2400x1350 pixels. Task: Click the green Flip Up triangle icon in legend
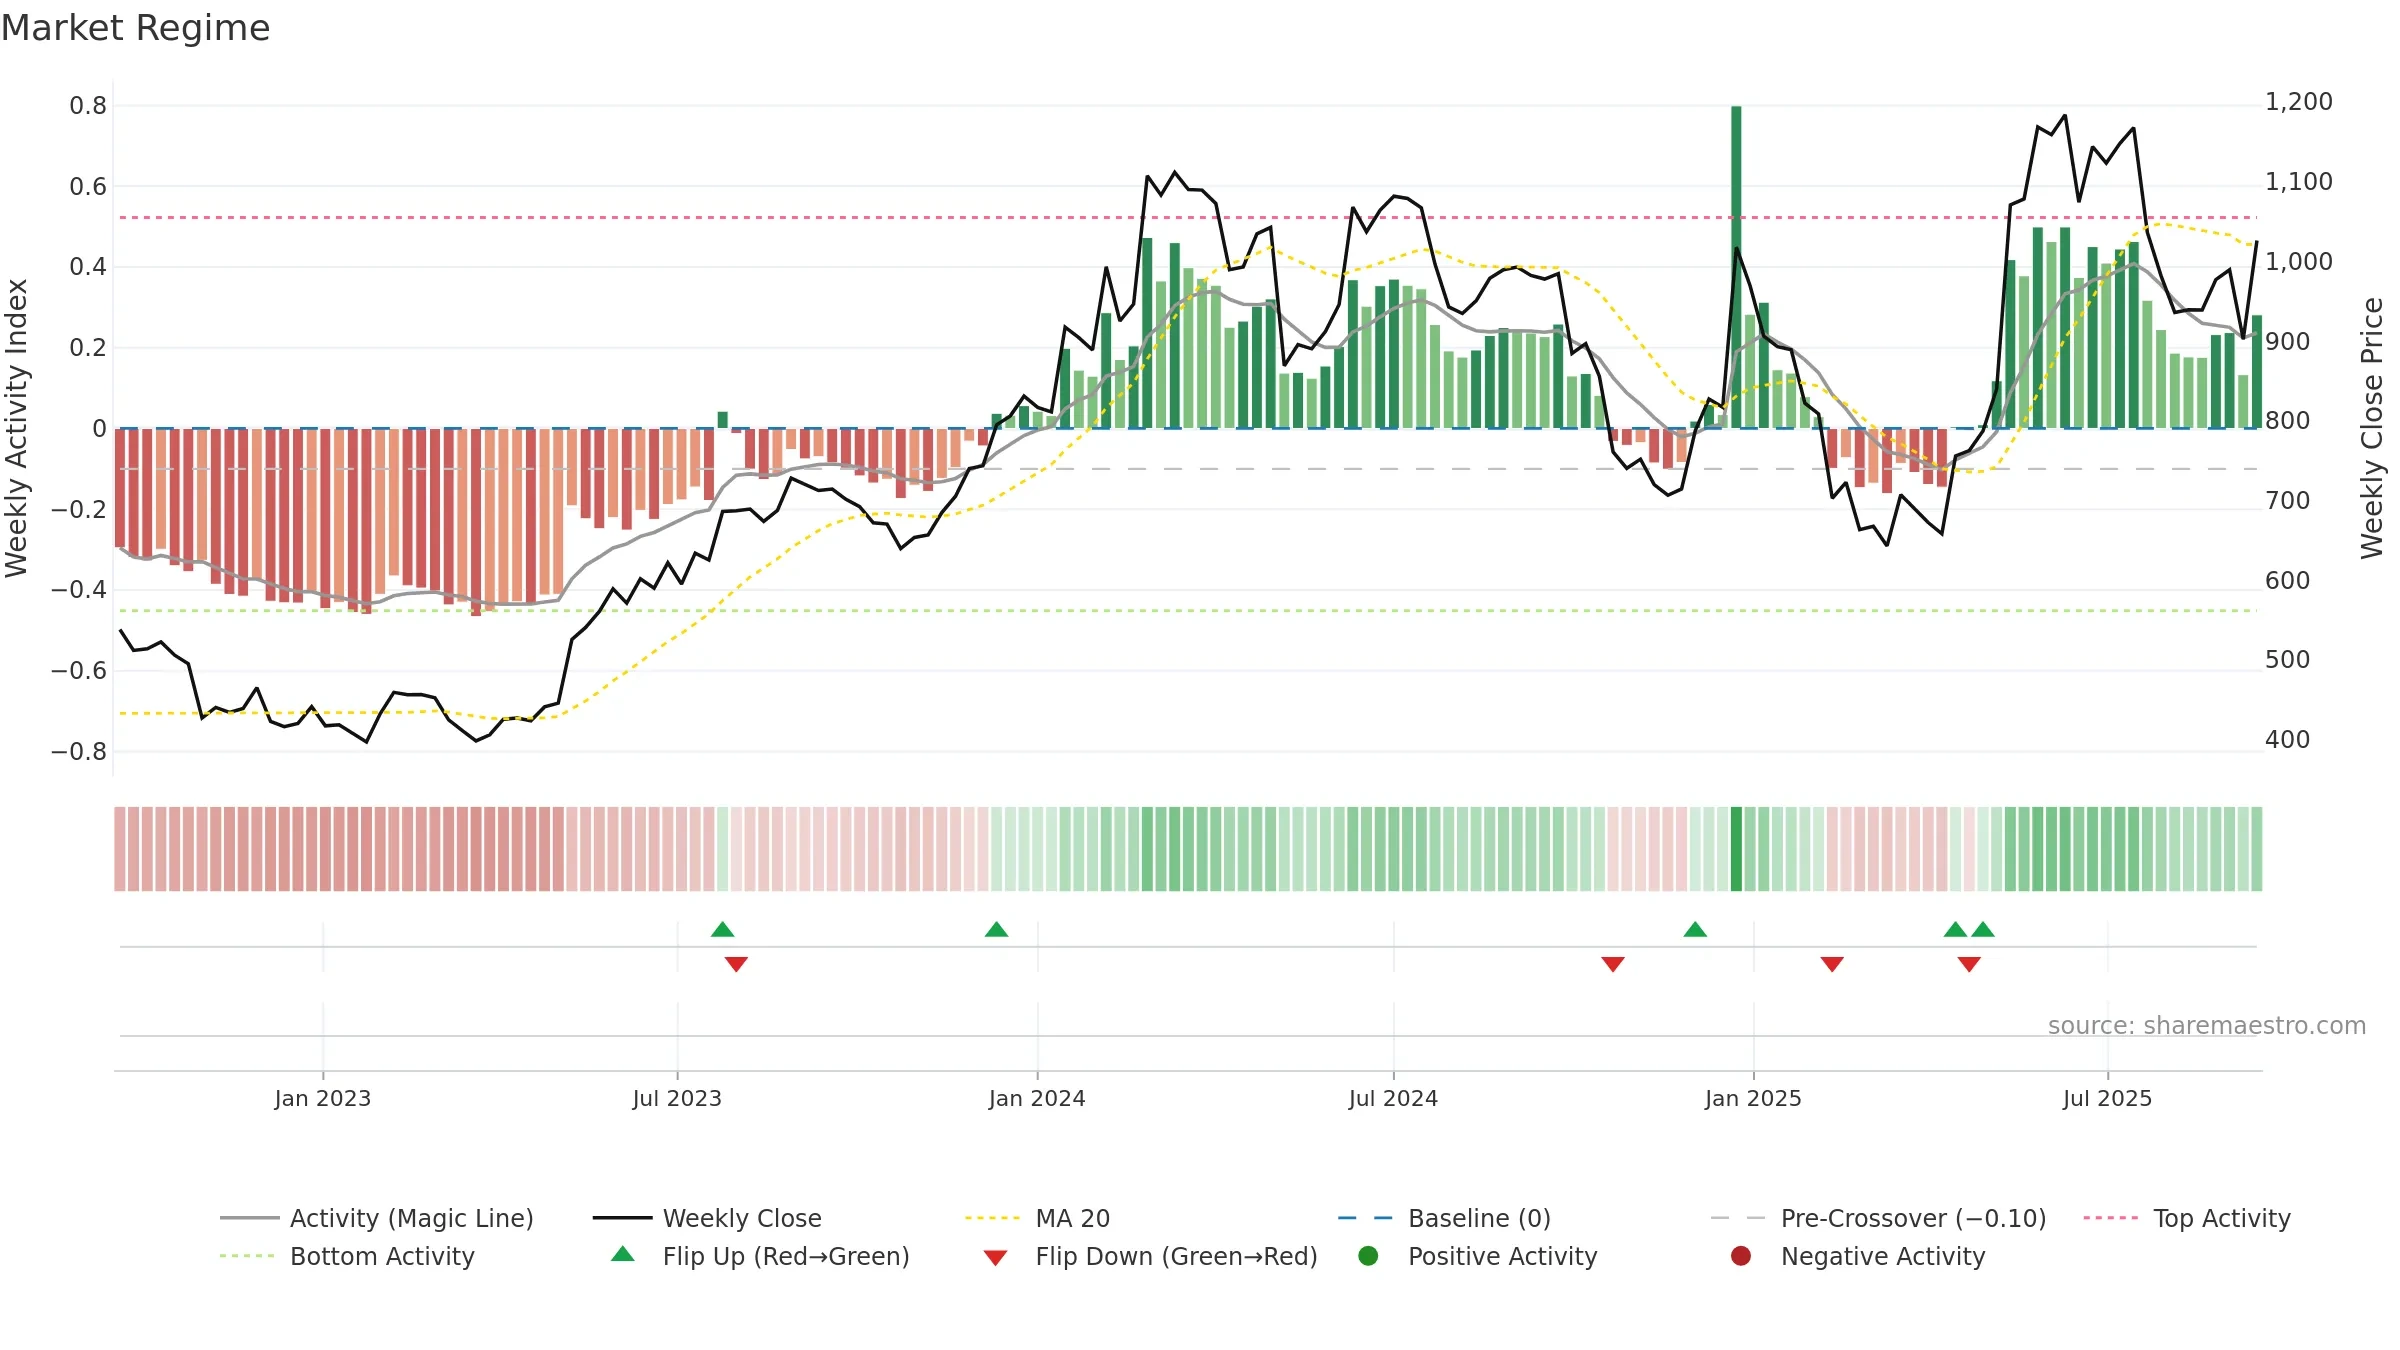coord(623,1254)
